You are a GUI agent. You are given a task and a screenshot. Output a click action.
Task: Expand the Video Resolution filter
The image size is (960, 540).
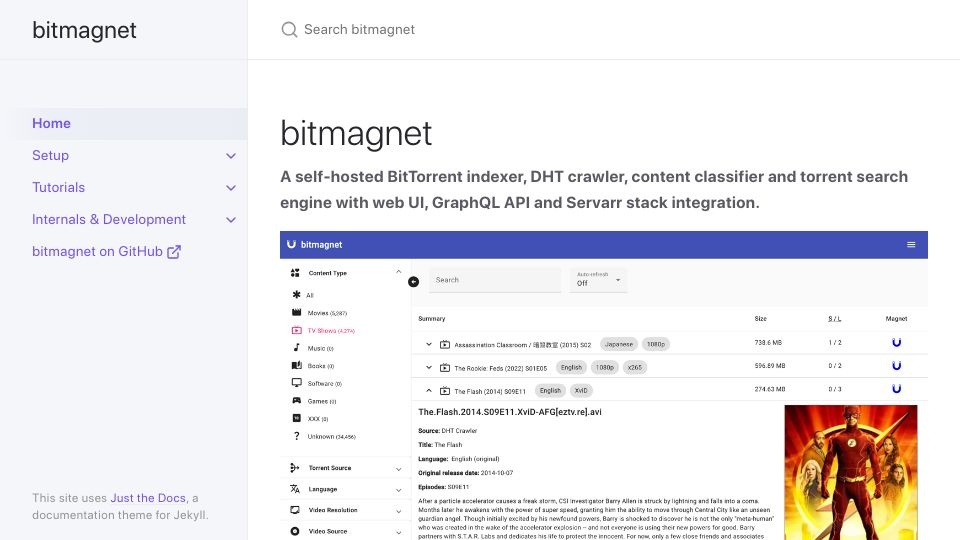pos(399,511)
